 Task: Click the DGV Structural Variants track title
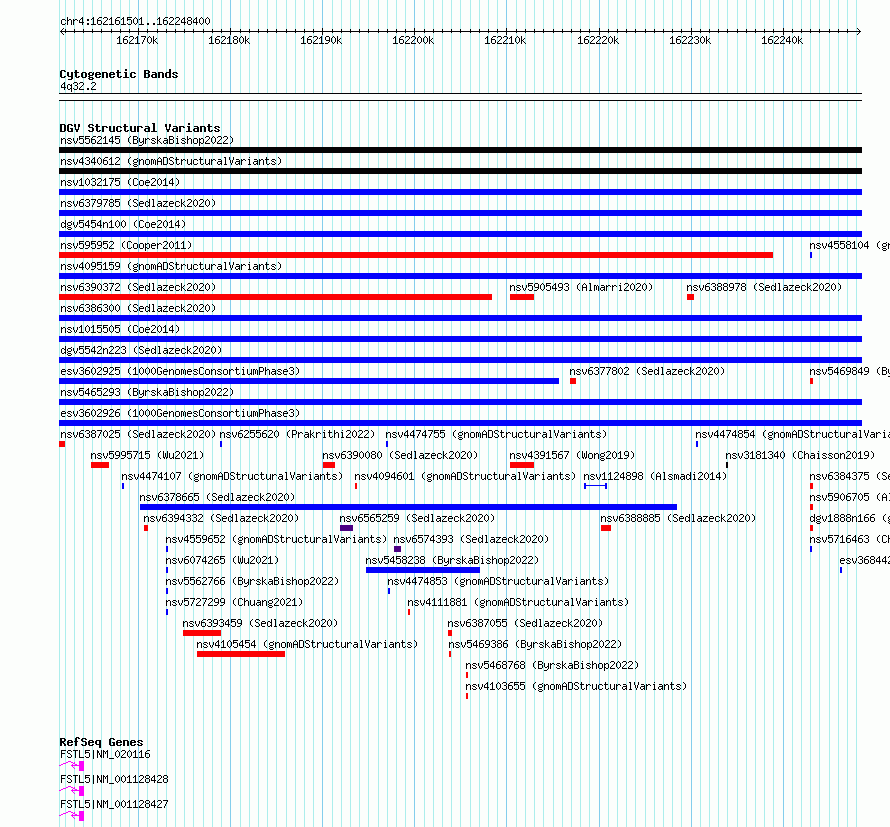tap(140, 128)
